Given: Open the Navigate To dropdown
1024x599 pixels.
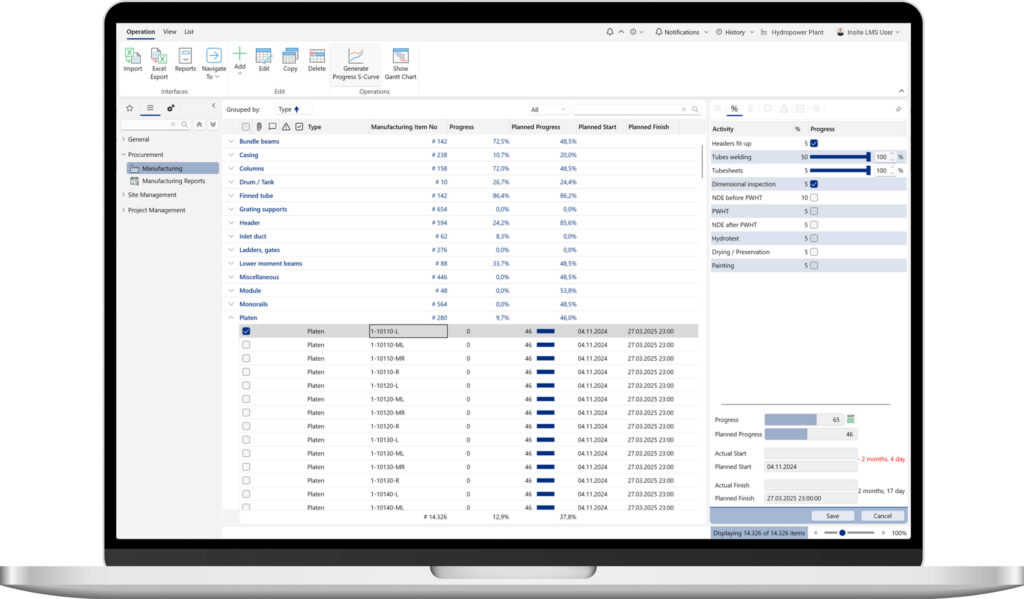Looking at the screenshot, I should coord(214,63).
